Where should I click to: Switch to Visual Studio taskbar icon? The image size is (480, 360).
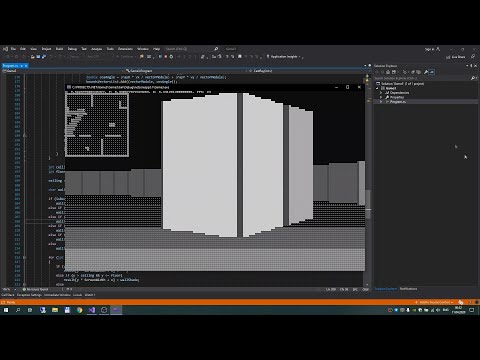92,310
